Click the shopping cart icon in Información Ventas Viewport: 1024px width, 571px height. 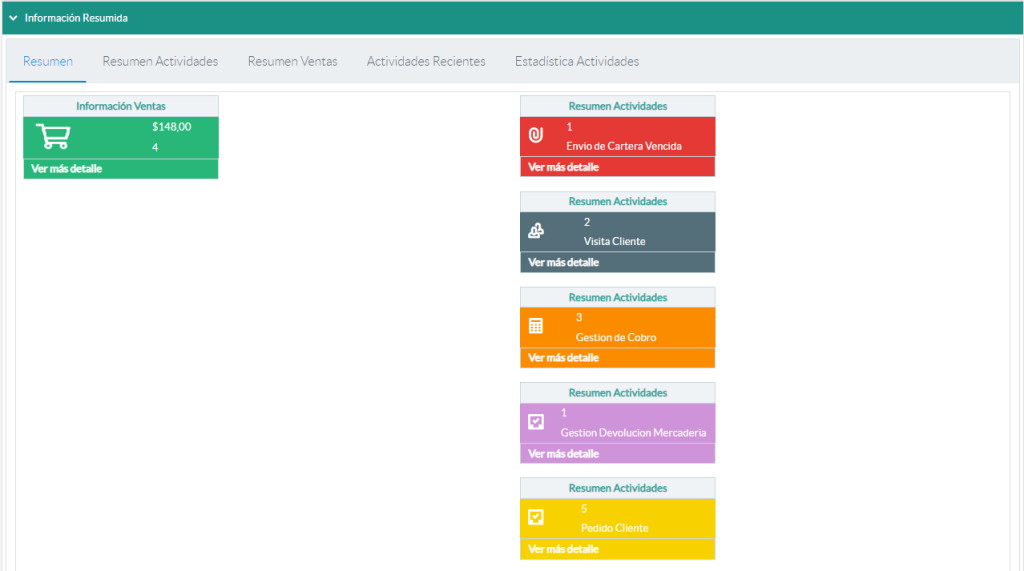pos(53,137)
